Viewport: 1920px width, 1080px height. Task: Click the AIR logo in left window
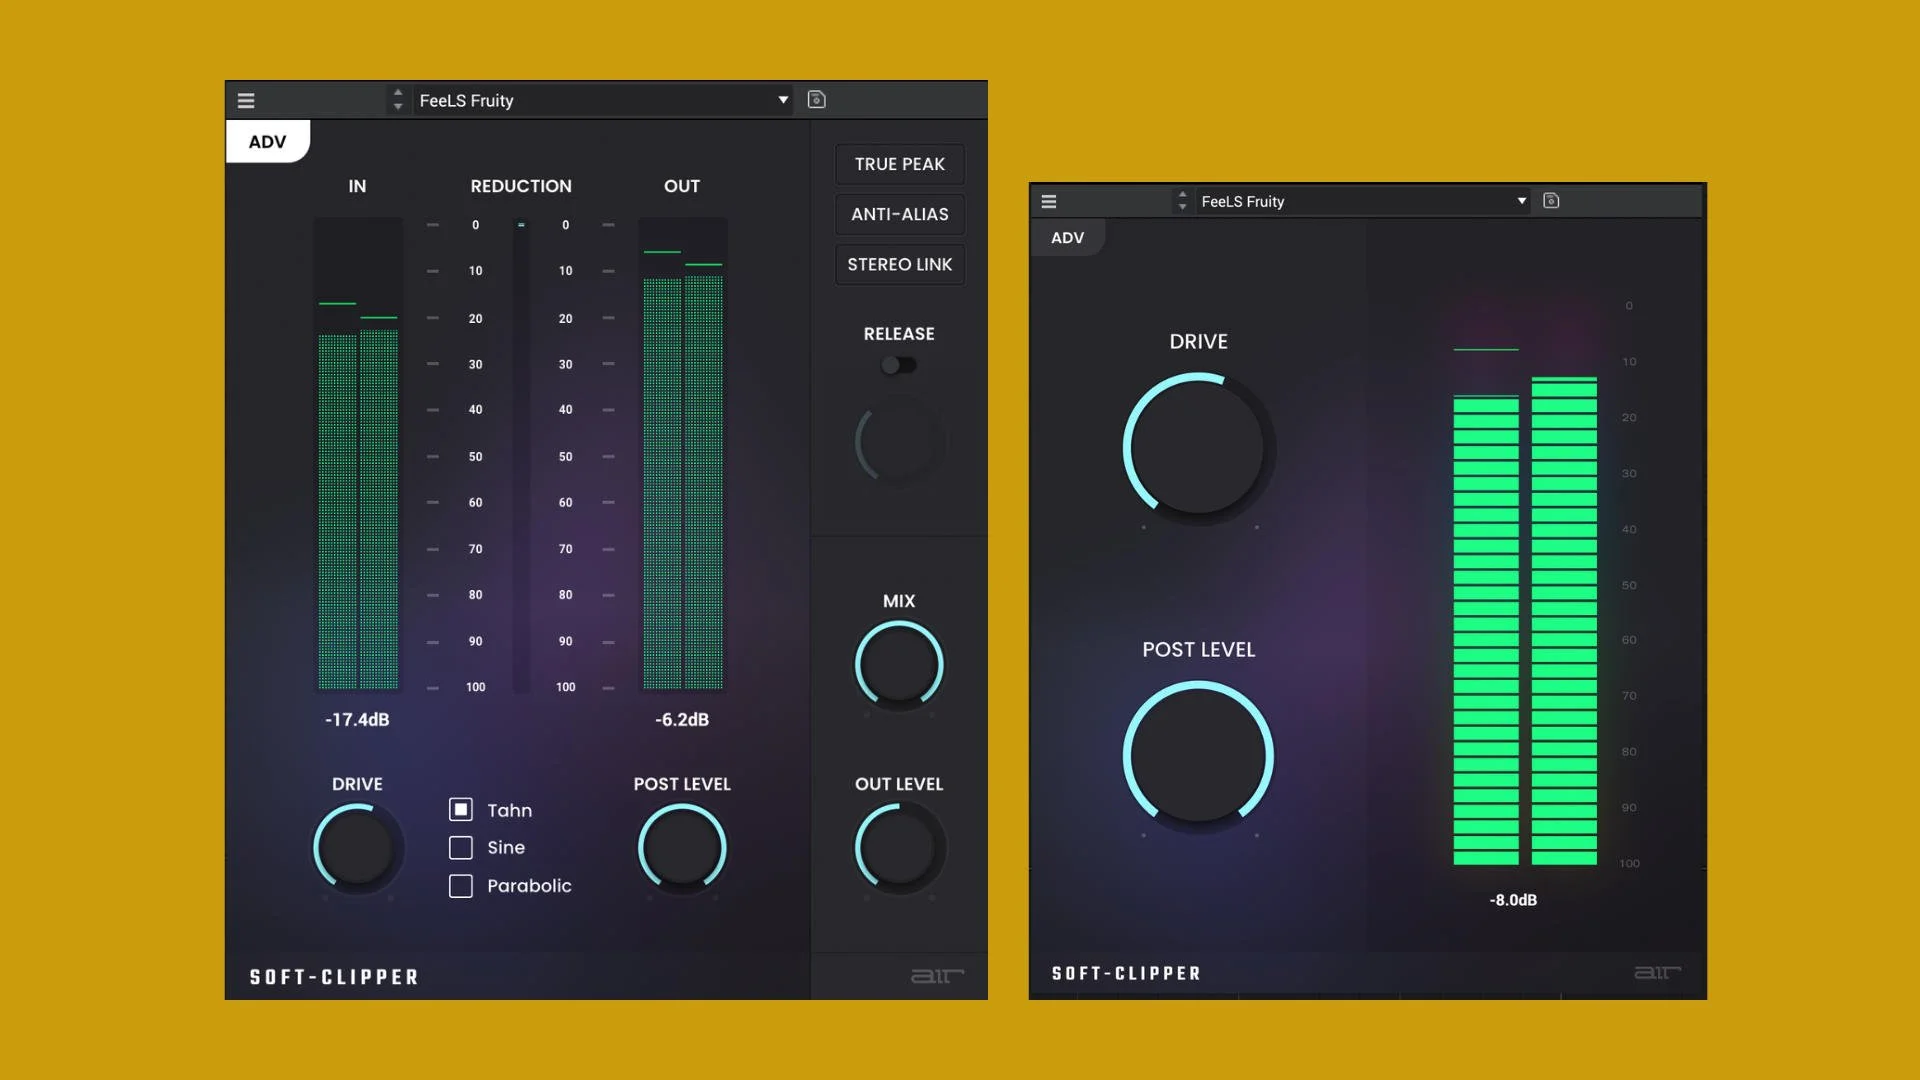tap(937, 976)
